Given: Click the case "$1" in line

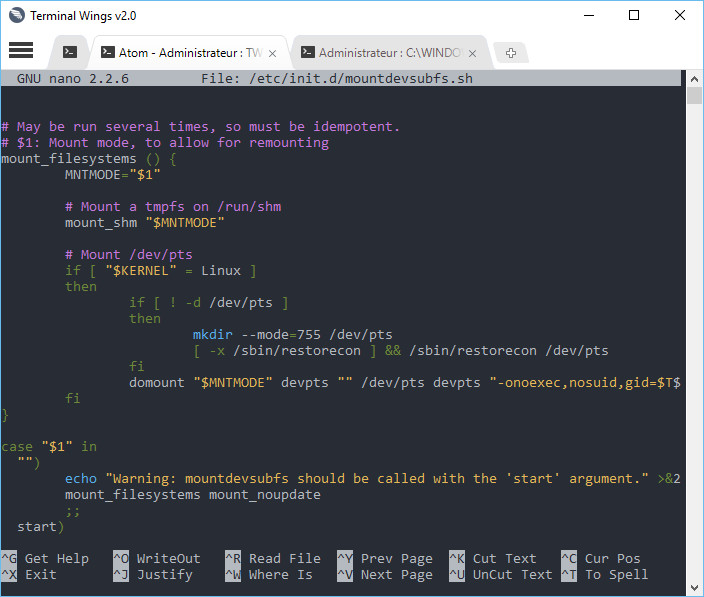Looking at the screenshot, I should click(49, 447).
